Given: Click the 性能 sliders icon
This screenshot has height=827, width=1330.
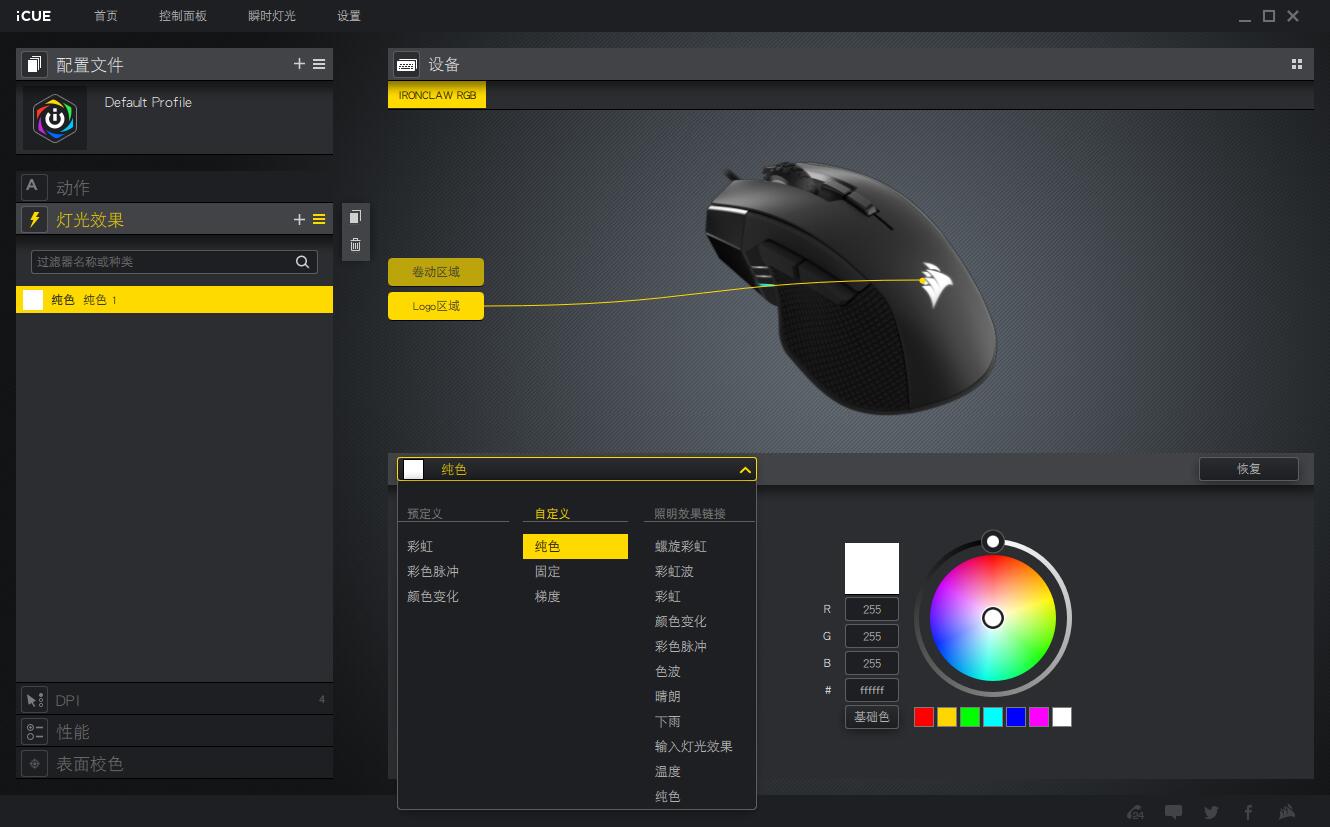Looking at the screenshot, I should (34, 732).
